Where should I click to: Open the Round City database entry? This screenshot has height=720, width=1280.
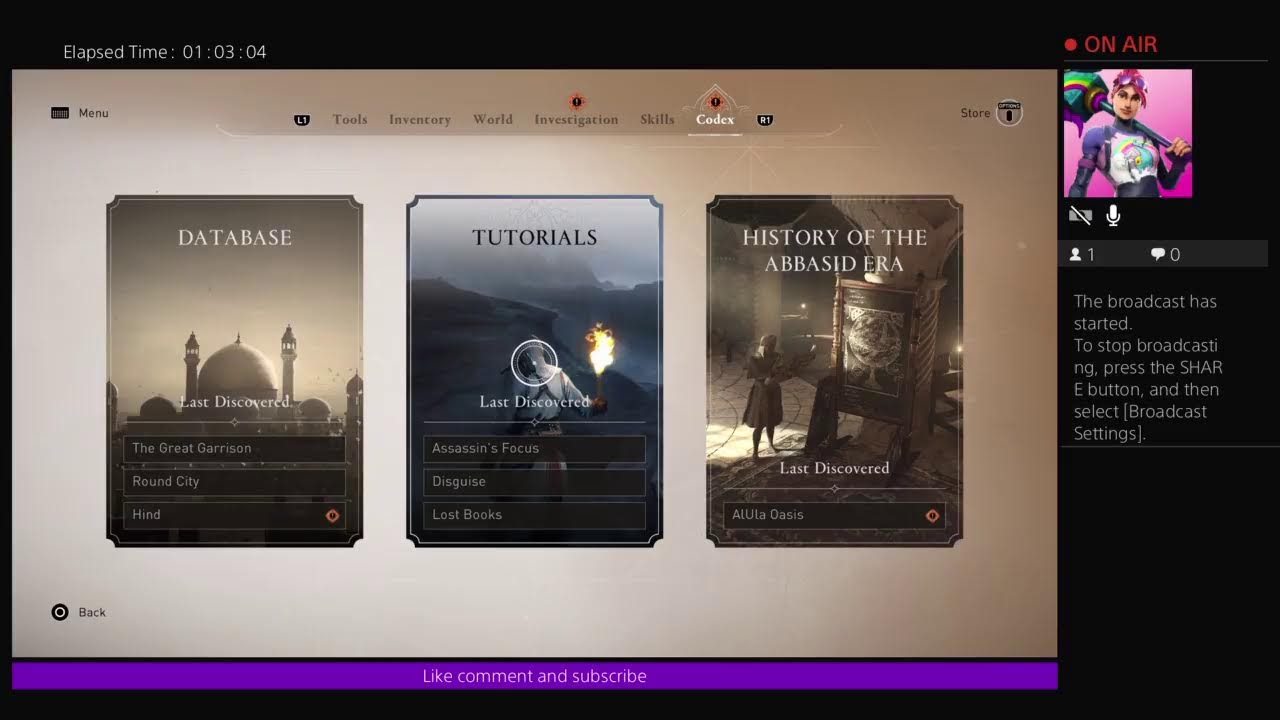point(234,481)
